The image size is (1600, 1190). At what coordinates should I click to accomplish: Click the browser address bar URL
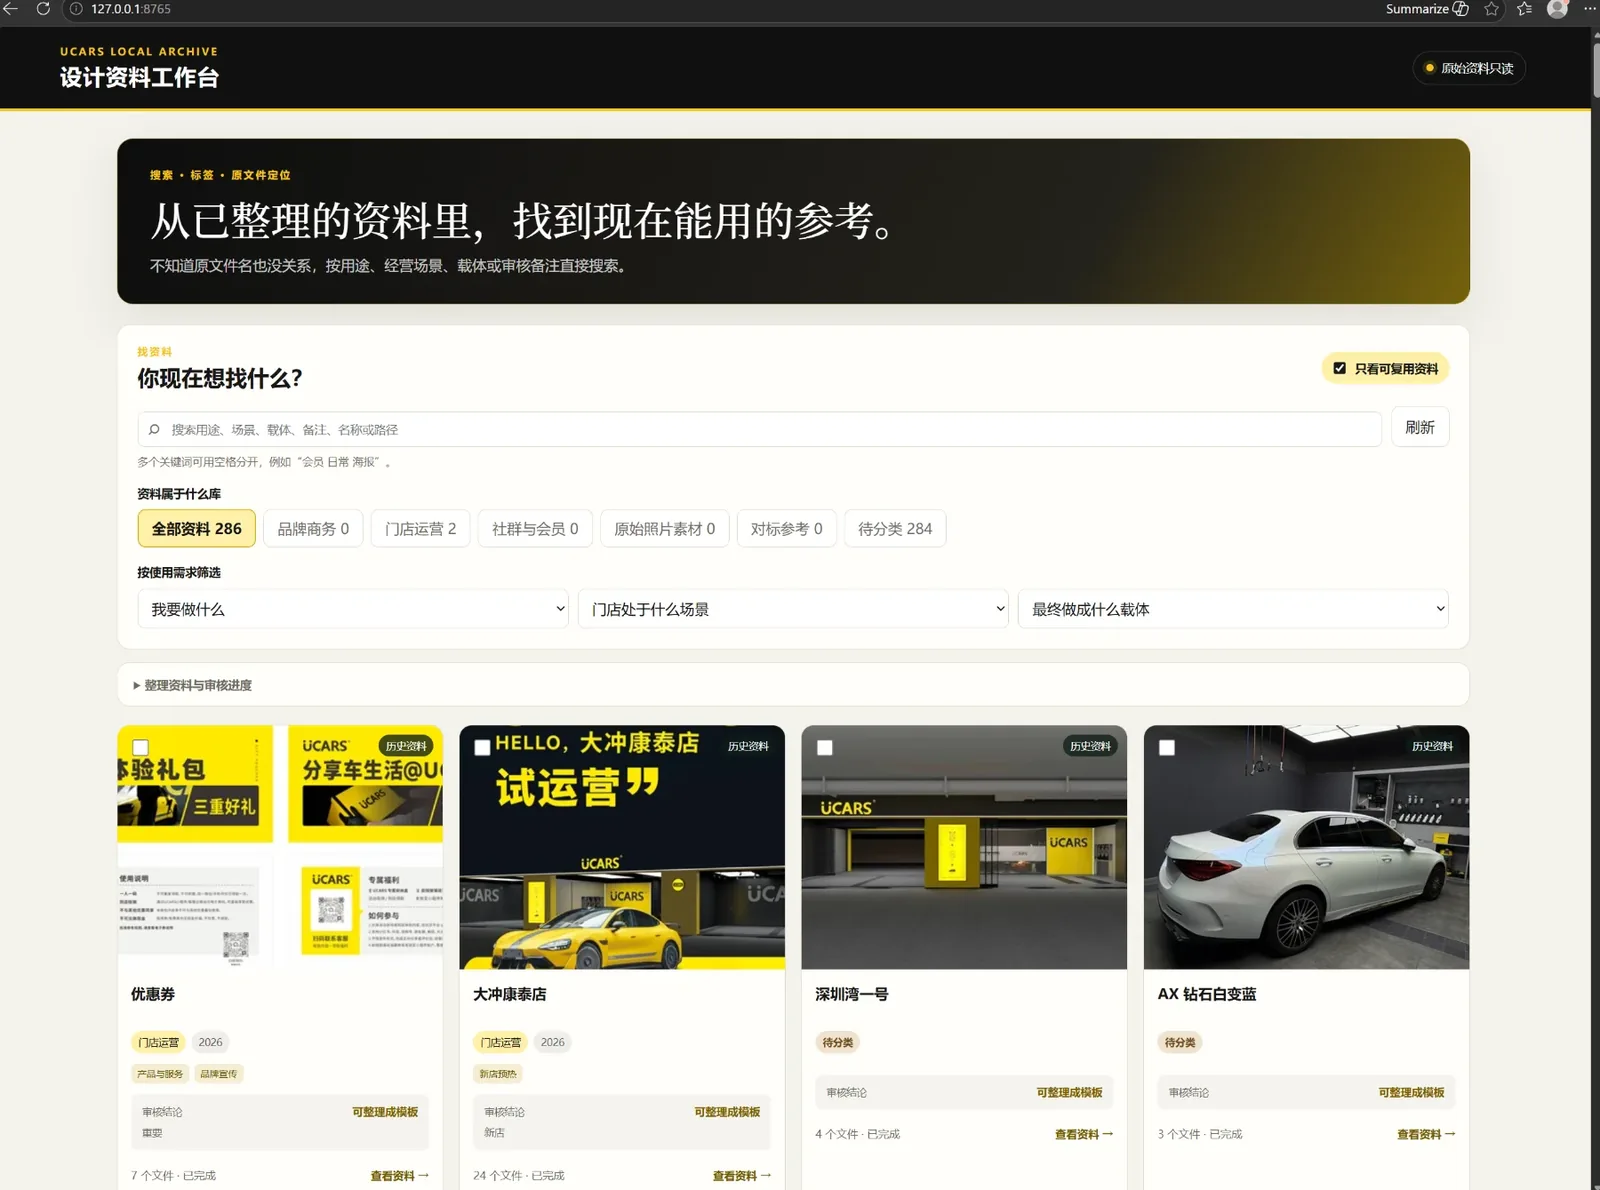[x=131, y=9]
